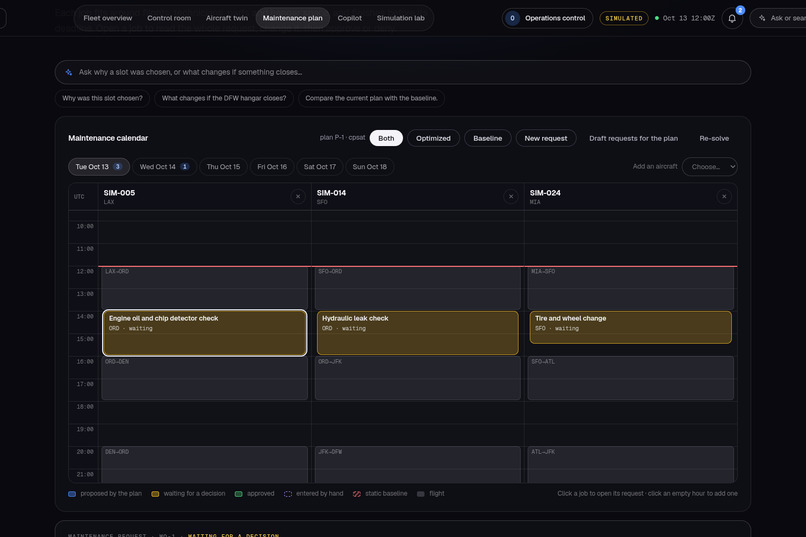Open the Tire and wheel change job
806x537 pixels.
[x=630, y=327]
